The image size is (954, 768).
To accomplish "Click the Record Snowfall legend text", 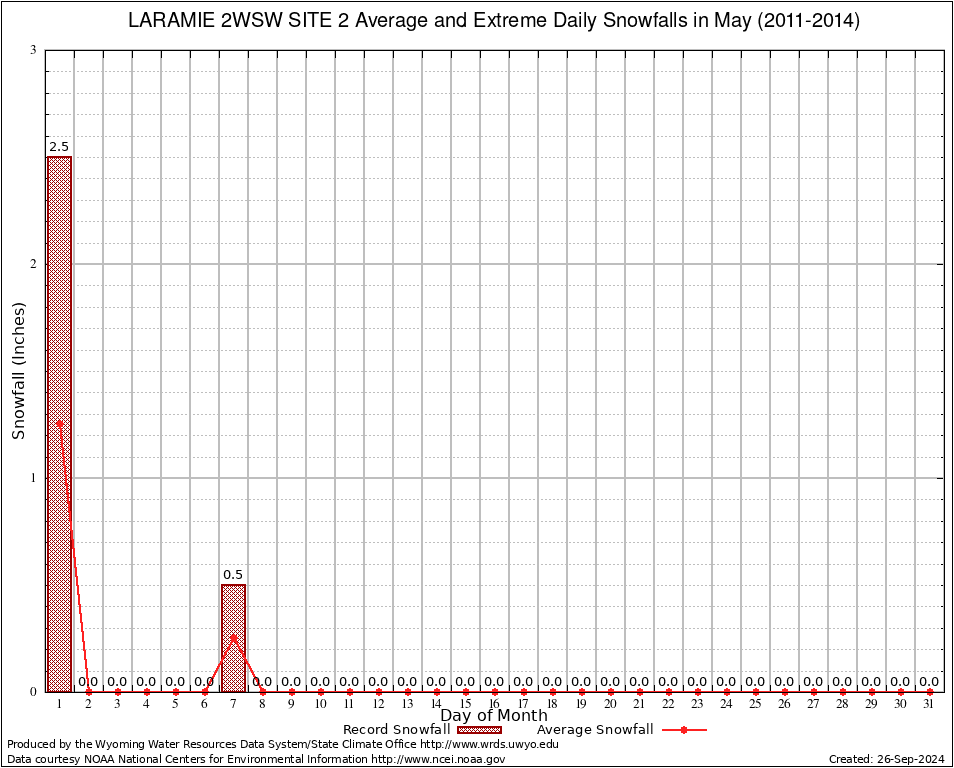I will pyautogui.click(x=396, y=730).
